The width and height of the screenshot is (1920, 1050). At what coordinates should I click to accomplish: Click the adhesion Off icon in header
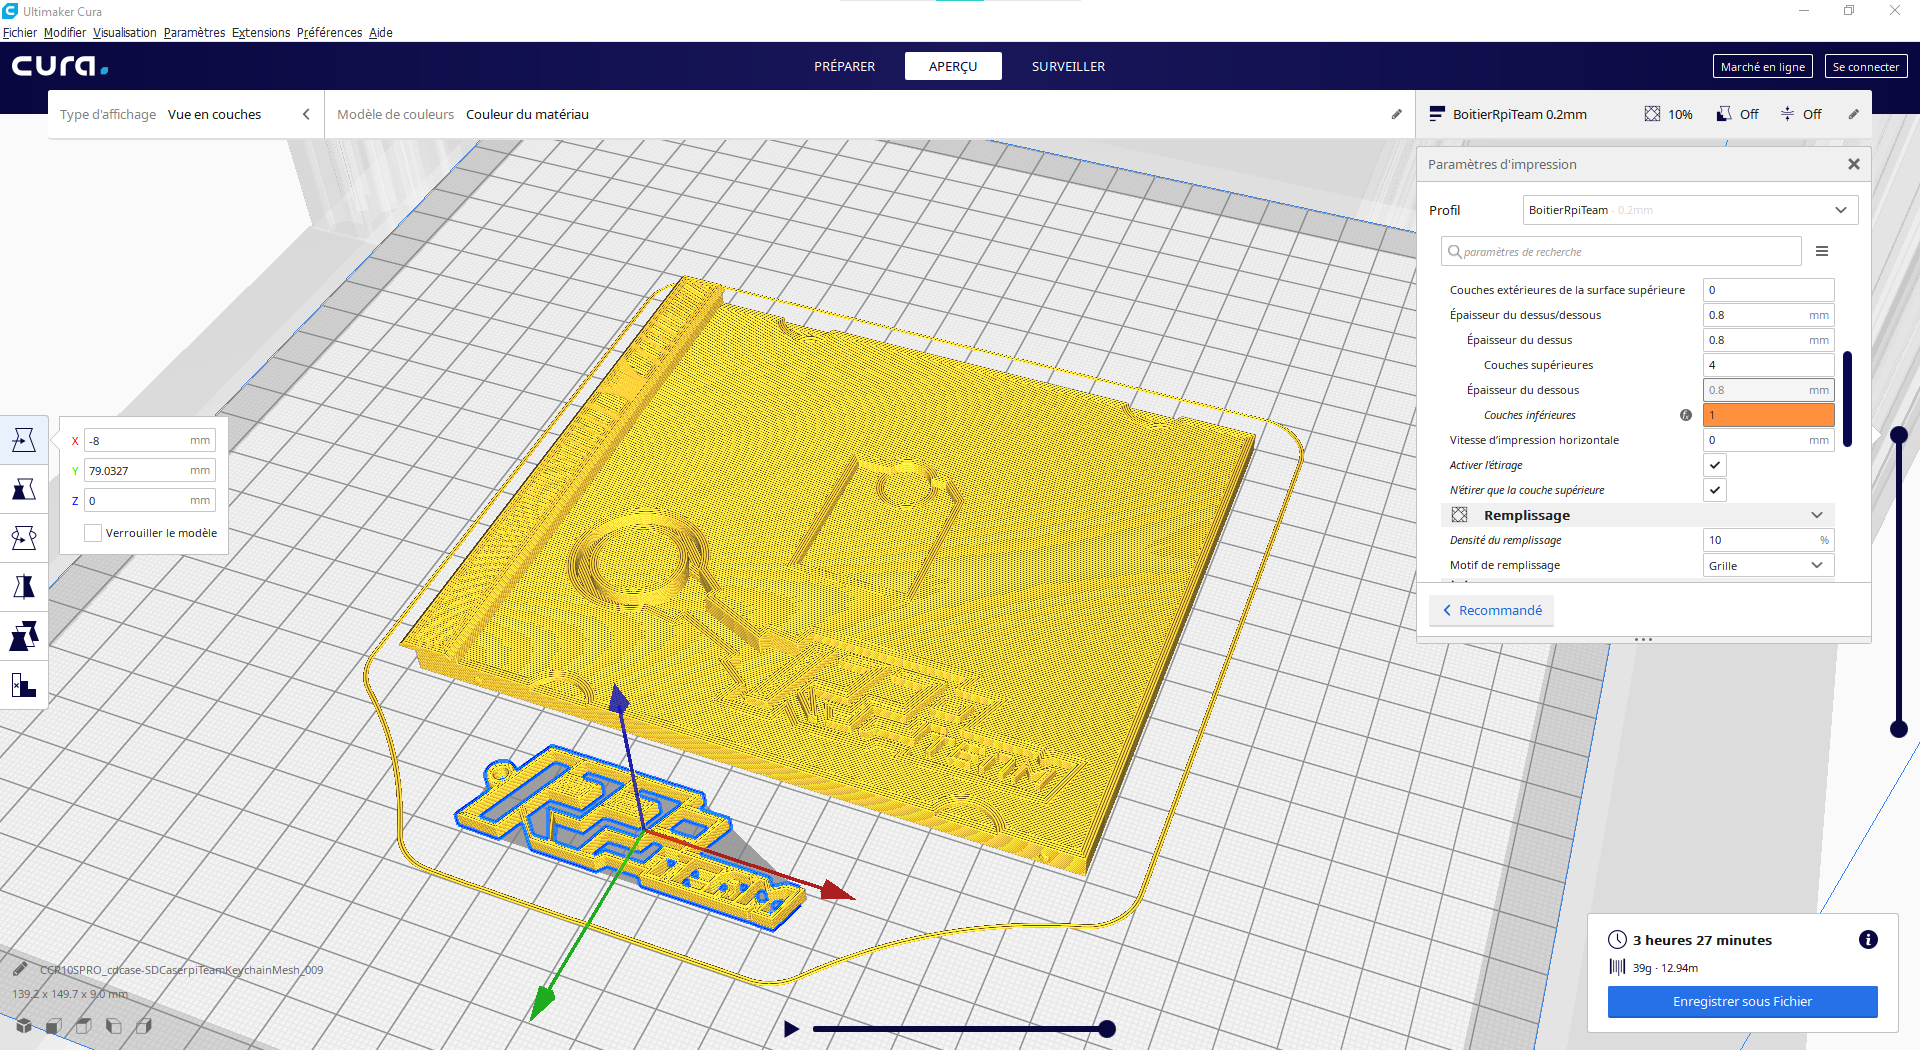coord(1787,114)
